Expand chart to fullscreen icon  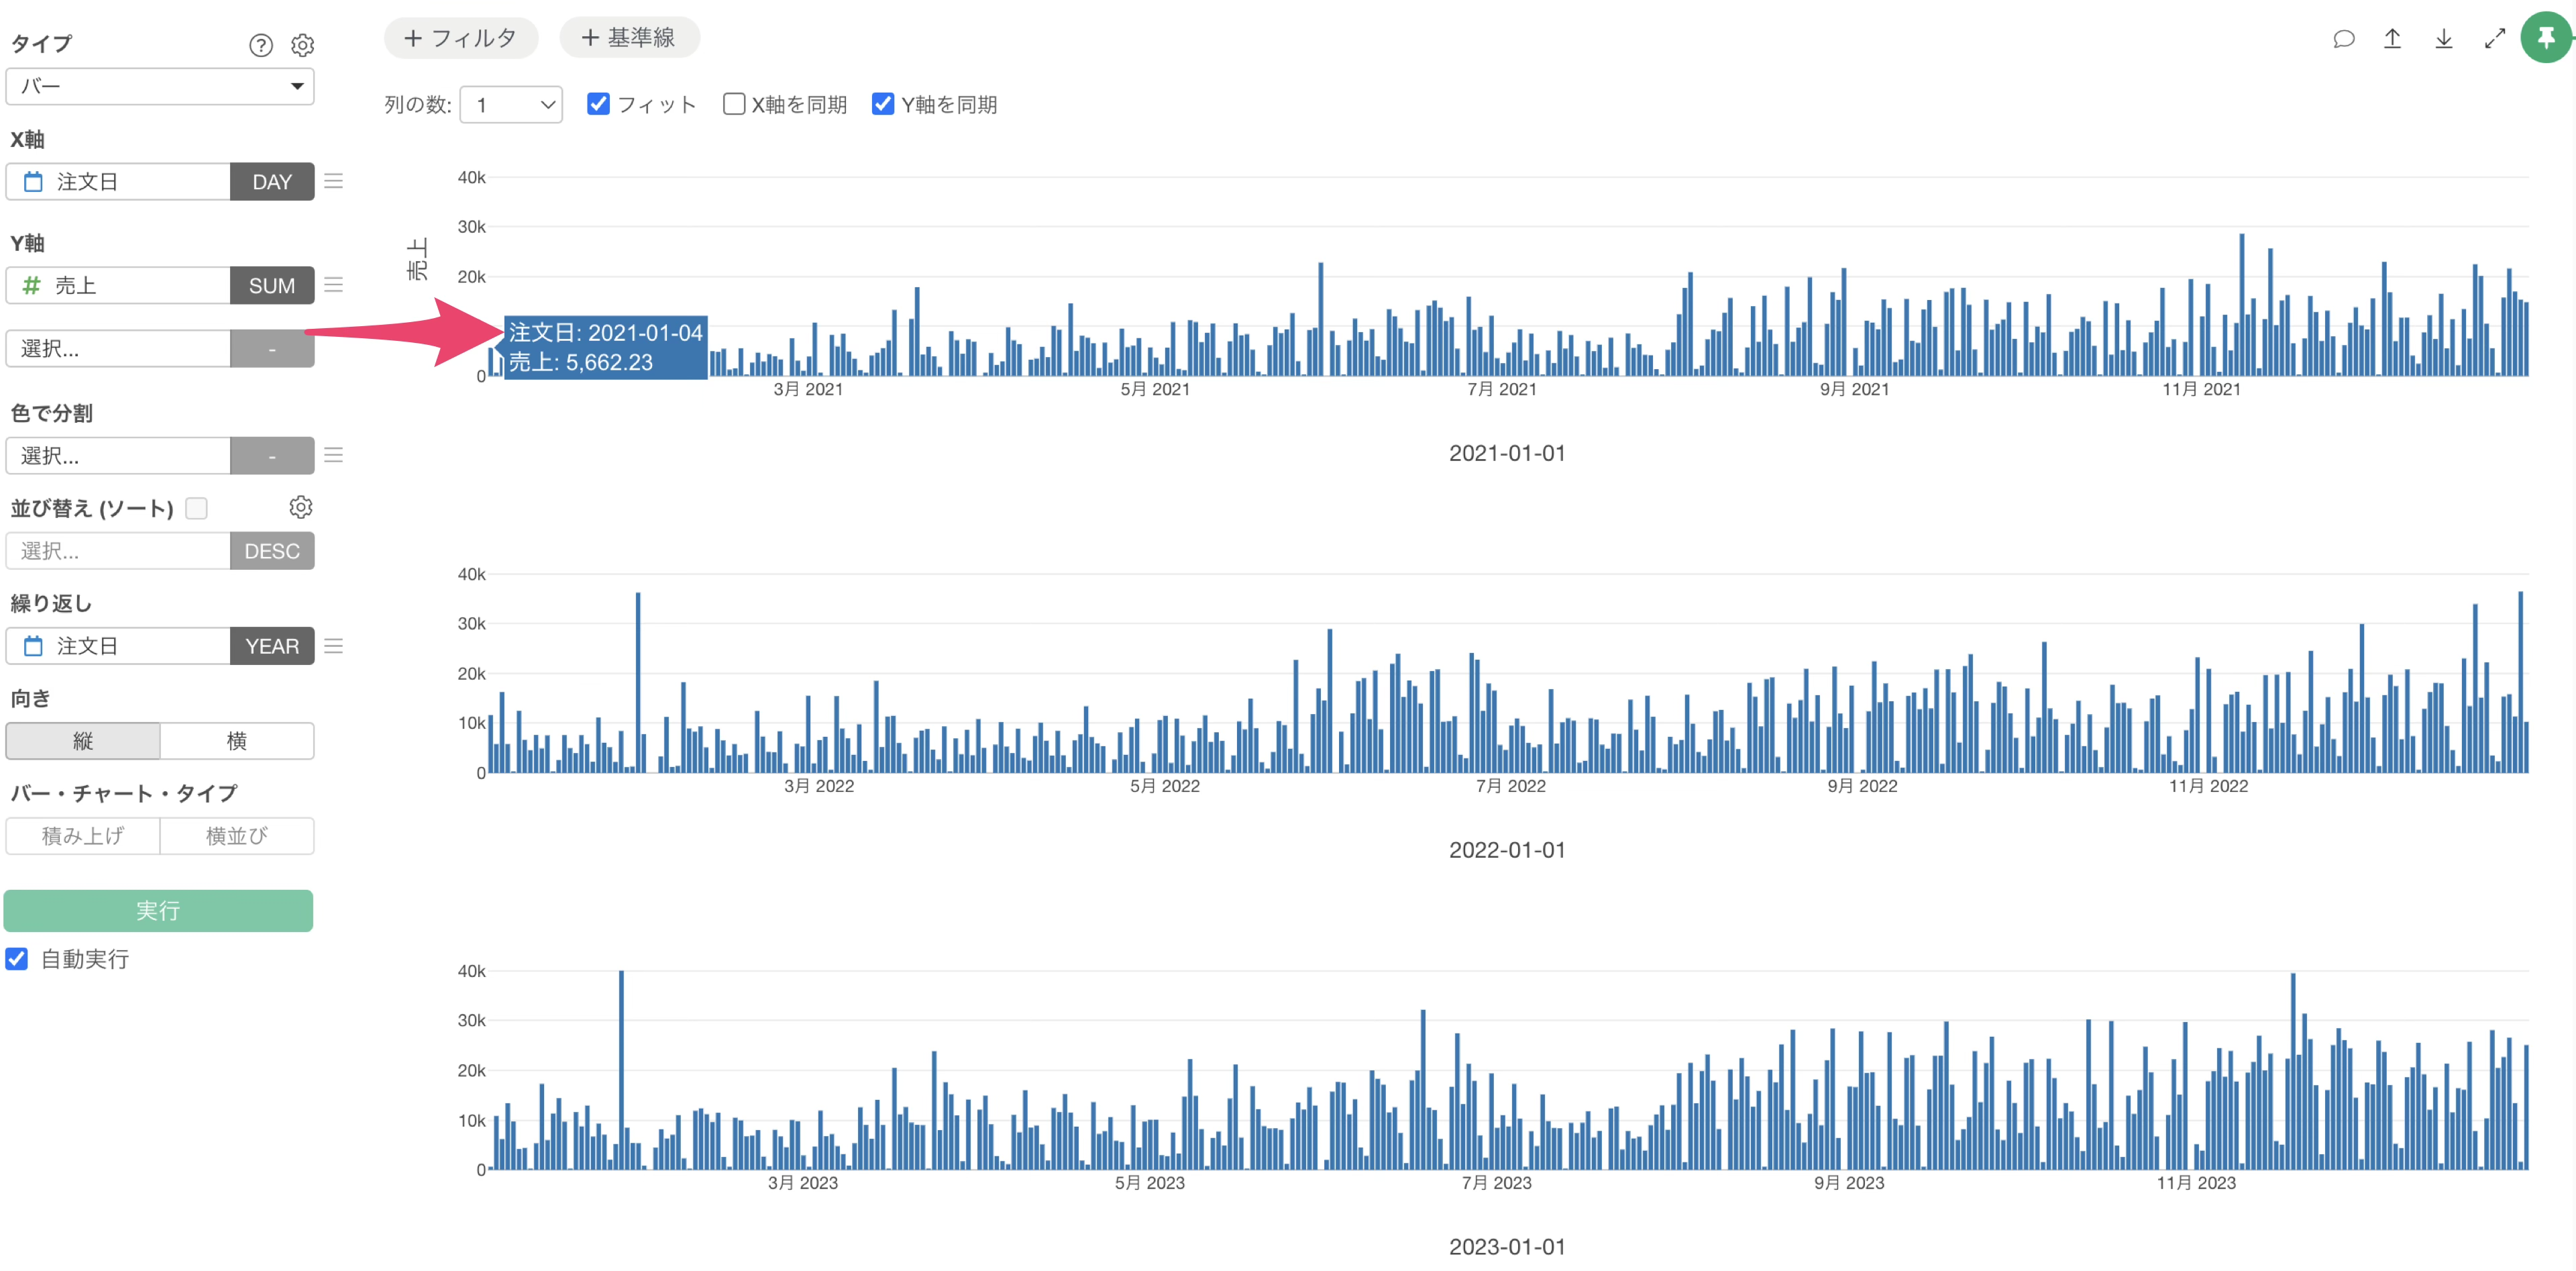pyautogui.click(x=2494, y=39)
